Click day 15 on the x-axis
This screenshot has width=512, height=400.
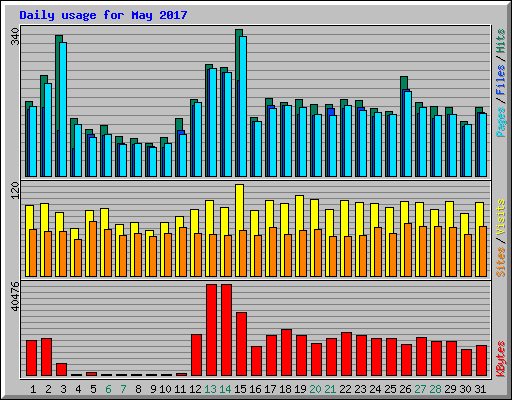[240, 389]
